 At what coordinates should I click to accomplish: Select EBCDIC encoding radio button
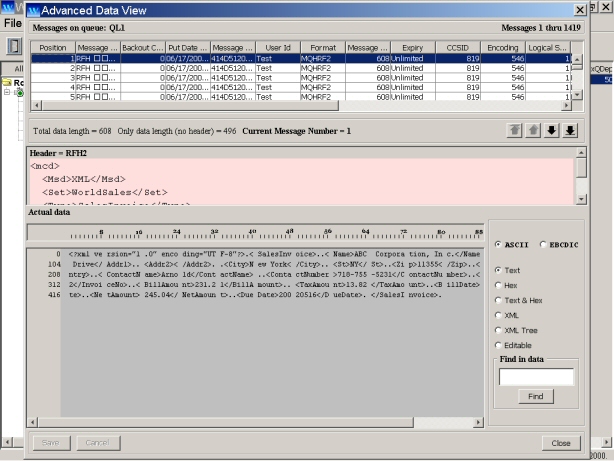pos(543,244)
